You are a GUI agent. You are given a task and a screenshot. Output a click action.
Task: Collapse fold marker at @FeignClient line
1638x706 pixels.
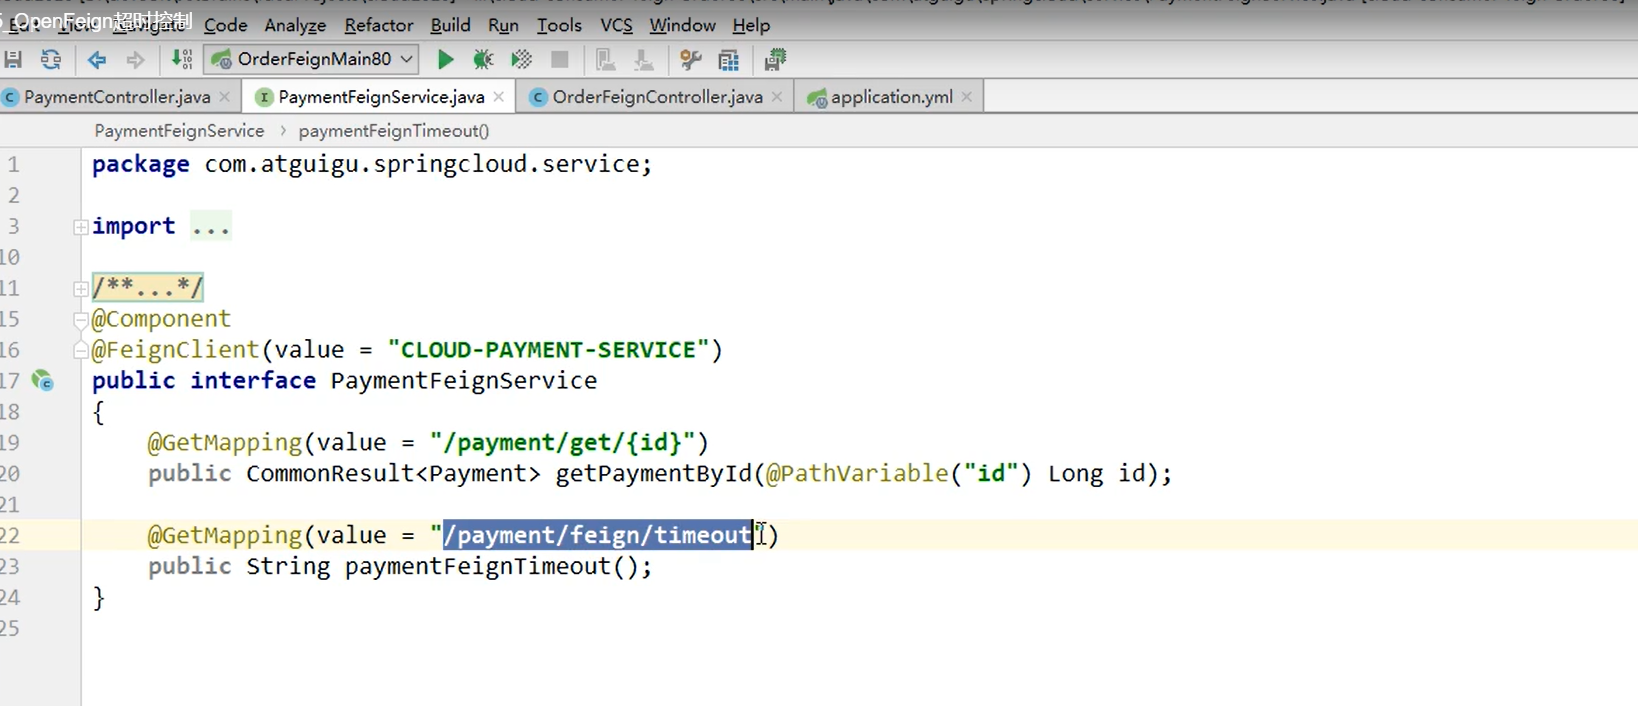[80, 351]
